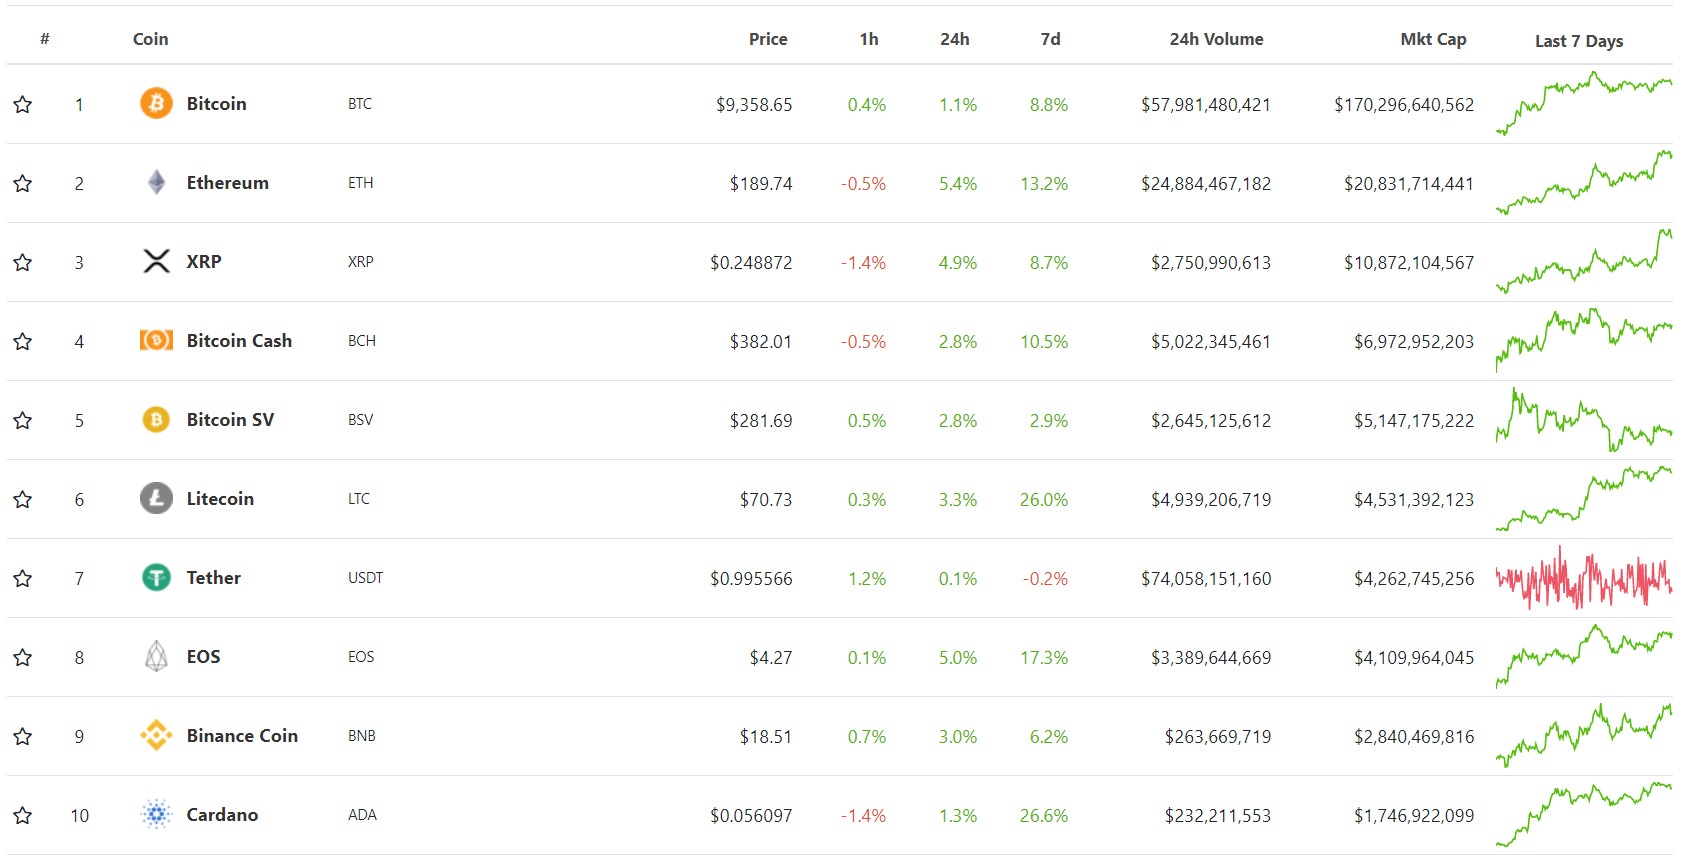This screenshot has height=860, width=1684.
Task: Open Tether's red 7-day sparkline chart
Action: [1584, 578]
